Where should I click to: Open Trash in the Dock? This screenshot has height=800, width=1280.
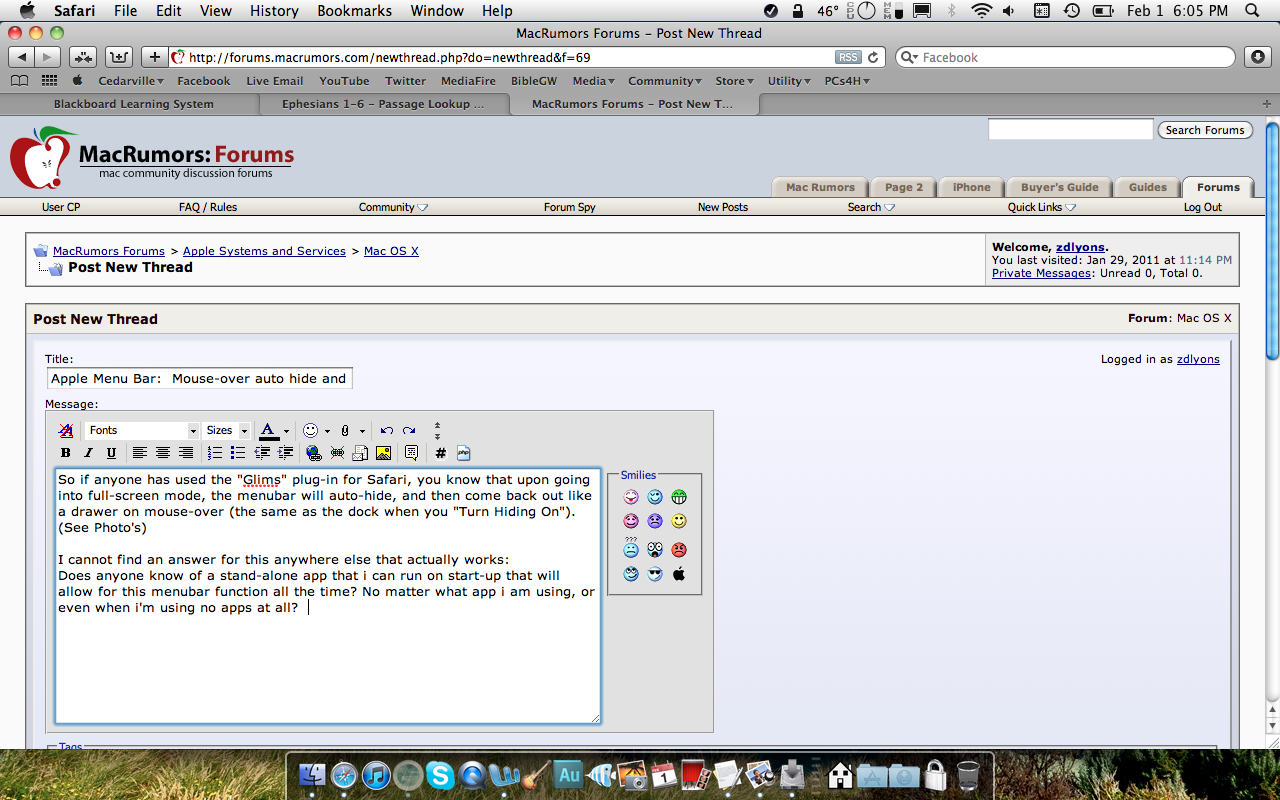(968, 774)
